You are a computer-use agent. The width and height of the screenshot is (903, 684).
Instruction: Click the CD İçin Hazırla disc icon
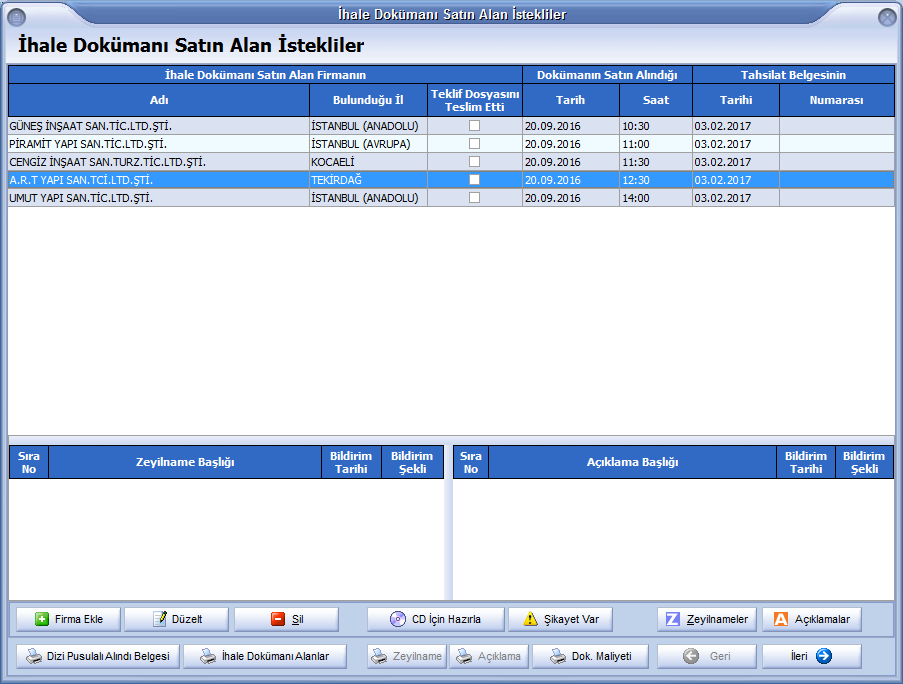coord(398,619)
